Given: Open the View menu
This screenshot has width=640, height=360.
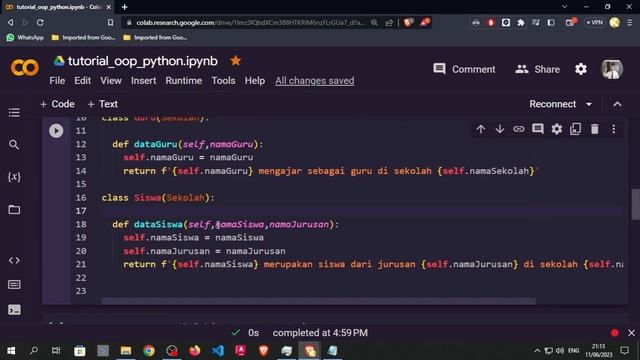Looking at the screenshot, I should point(111,81).
